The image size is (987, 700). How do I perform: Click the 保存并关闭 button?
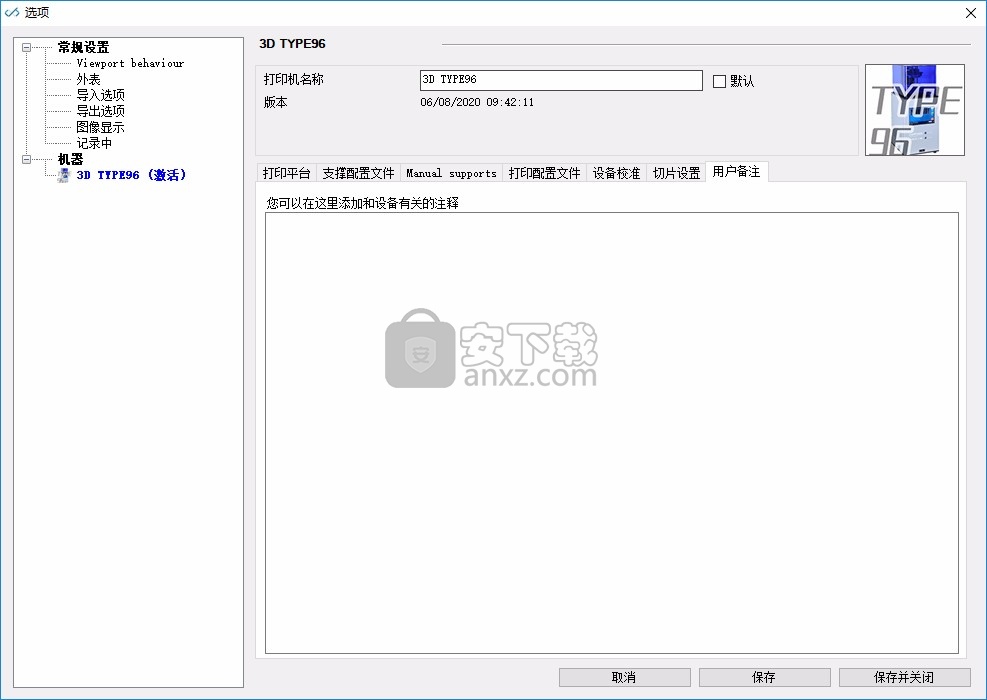point(905,677)
